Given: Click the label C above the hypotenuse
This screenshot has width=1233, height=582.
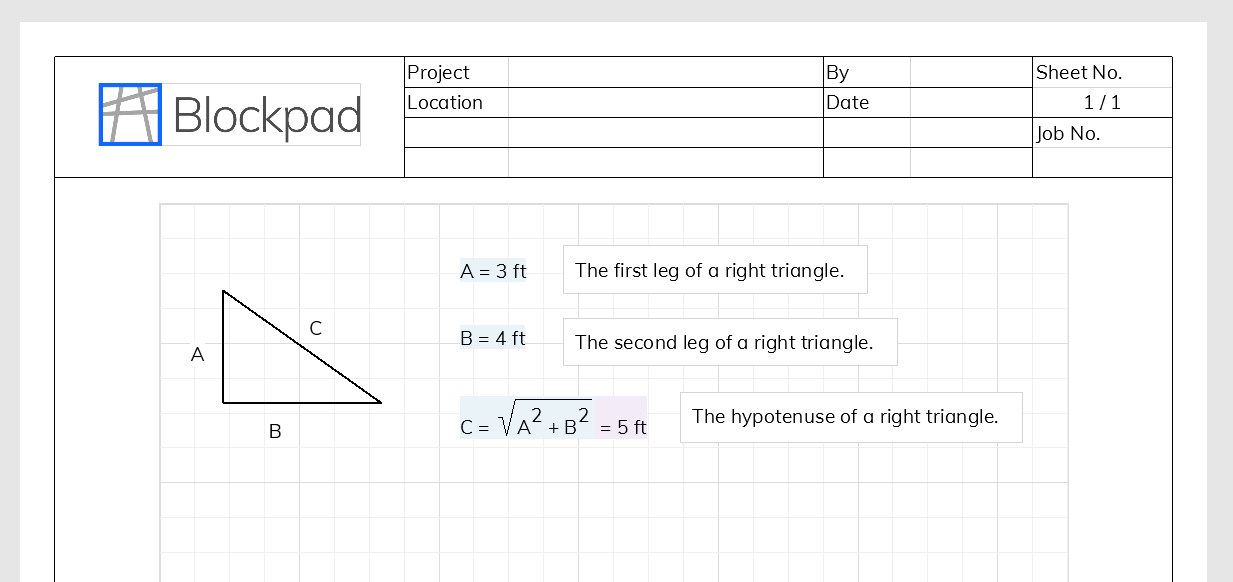Looking at the screenshot, I should (x=315, y=327).
